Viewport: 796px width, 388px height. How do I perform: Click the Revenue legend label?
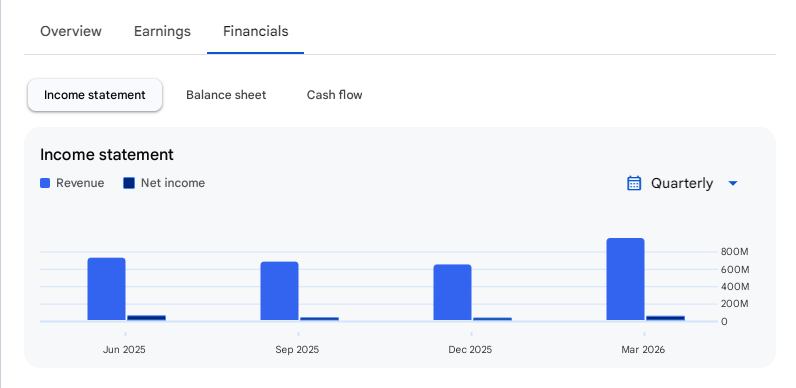80,183
